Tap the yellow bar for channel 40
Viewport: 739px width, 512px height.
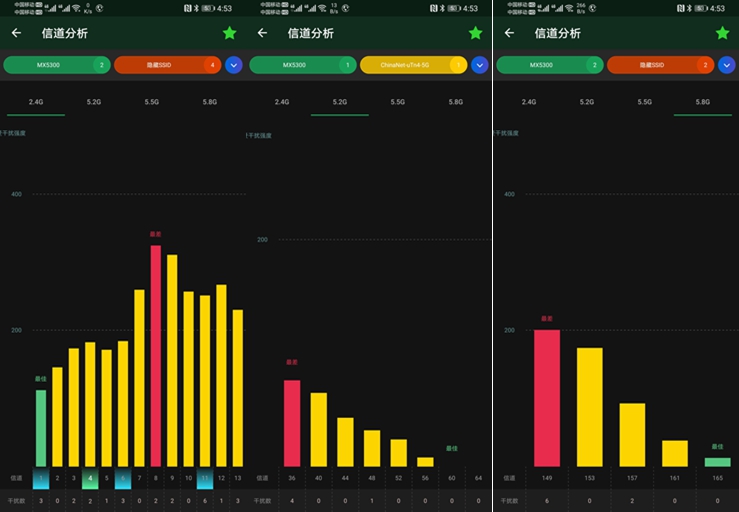319,429
